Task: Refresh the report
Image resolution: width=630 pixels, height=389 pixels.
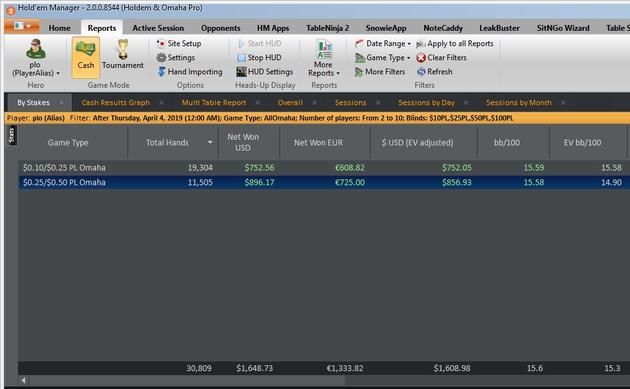Action: [x=435, y=72]
